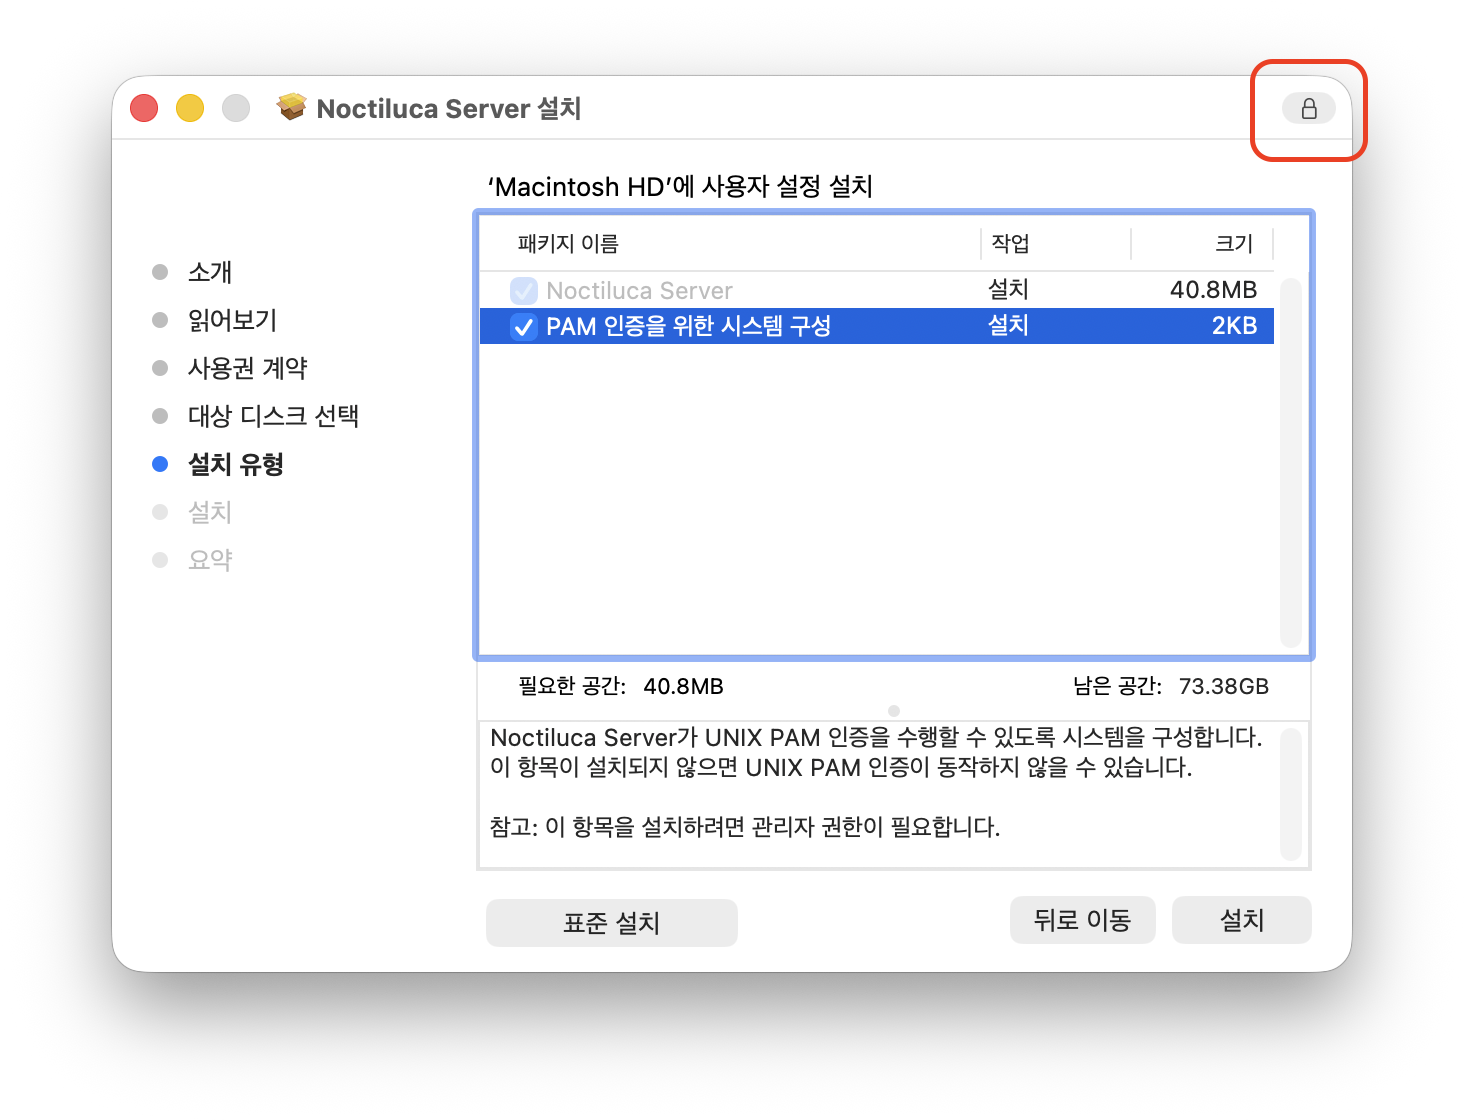Toggle the PAM configuration install checkbox
This screenshot has height=1120, width=1464.
[x=524, y=326]
